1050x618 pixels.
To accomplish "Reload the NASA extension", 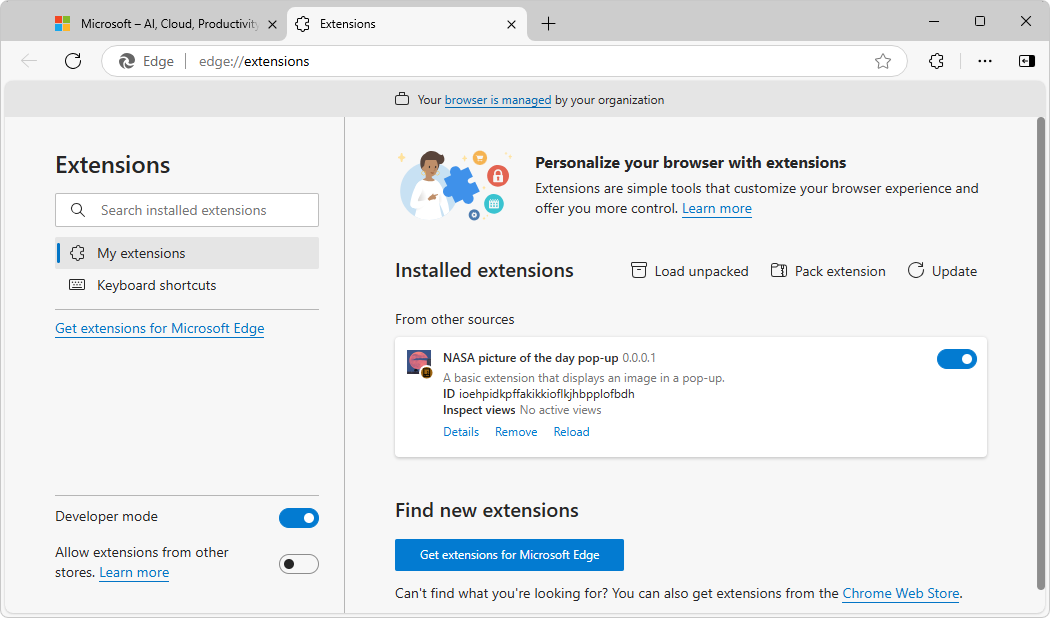I will click(x=571, y=432).
